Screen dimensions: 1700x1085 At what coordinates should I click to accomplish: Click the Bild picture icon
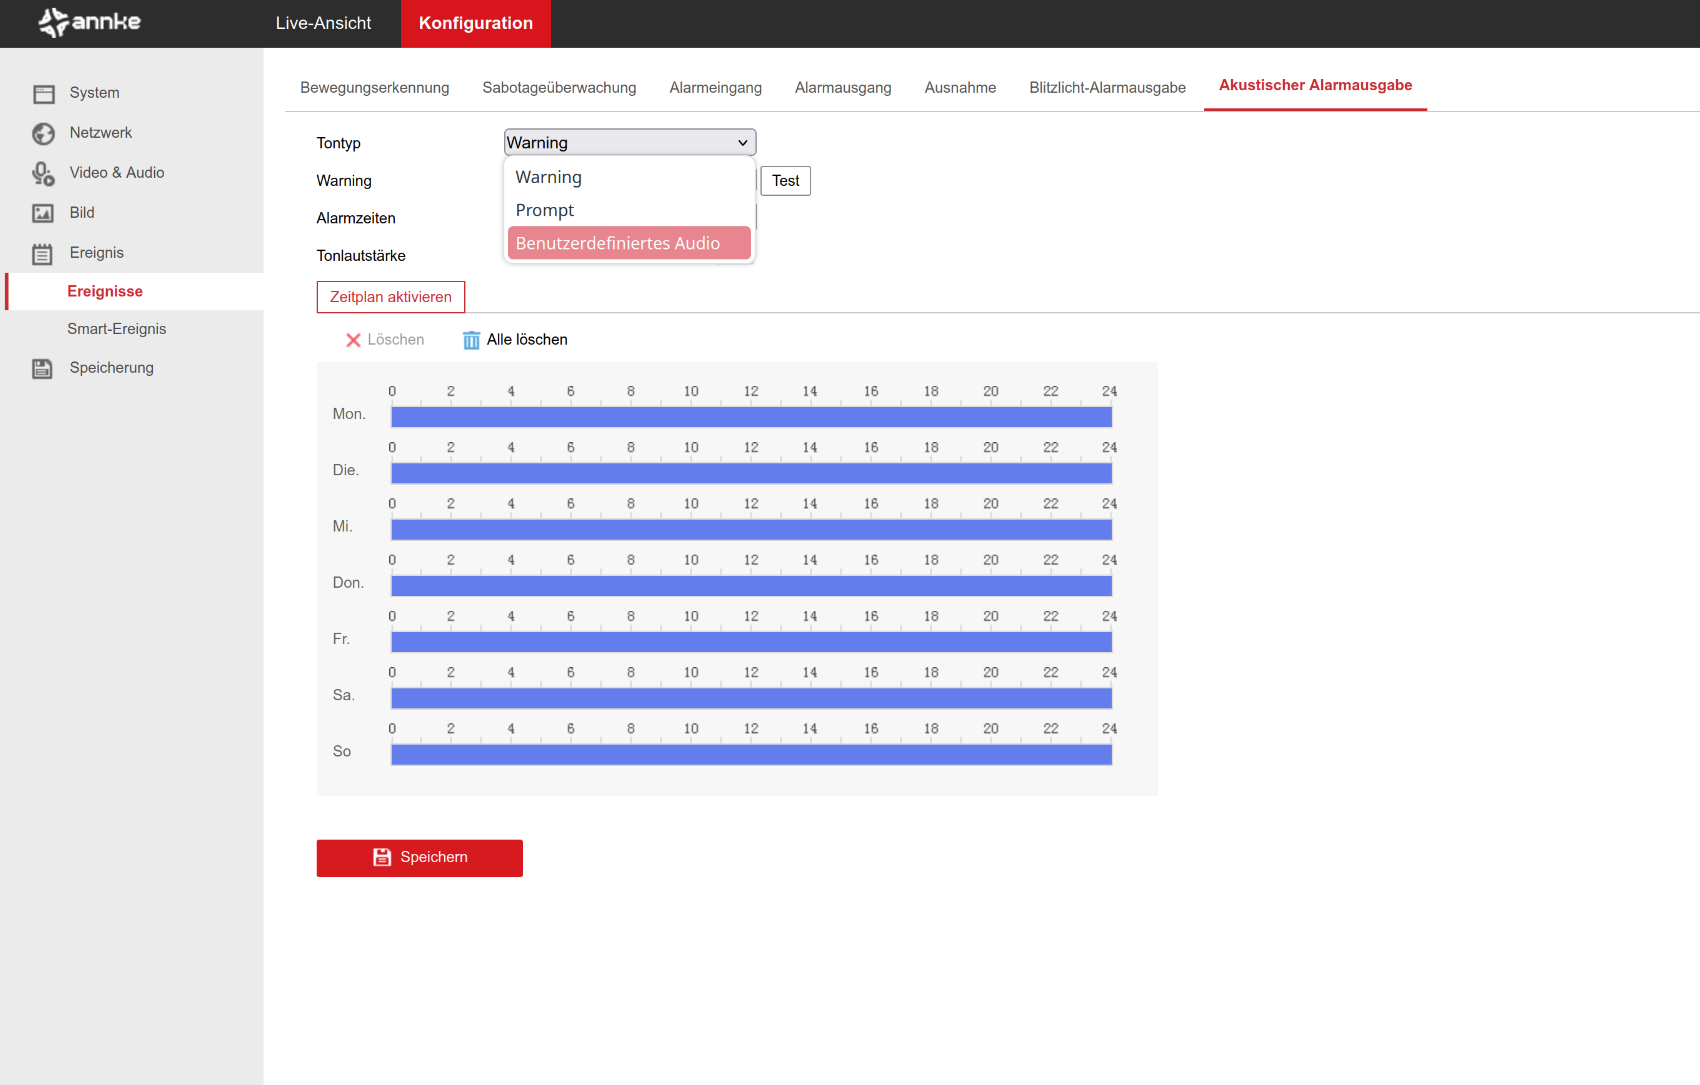tap(43, 213)
